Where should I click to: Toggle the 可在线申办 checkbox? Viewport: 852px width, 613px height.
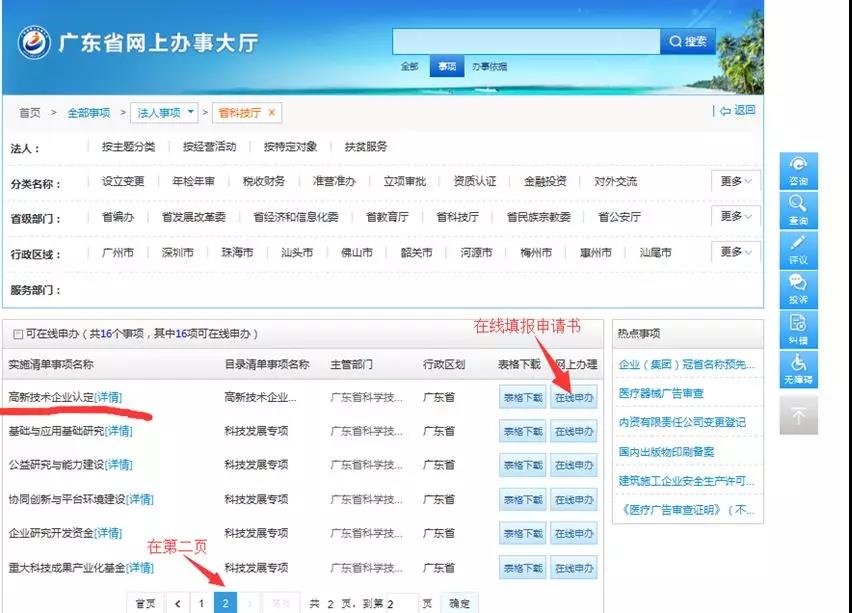coord(17,334)
